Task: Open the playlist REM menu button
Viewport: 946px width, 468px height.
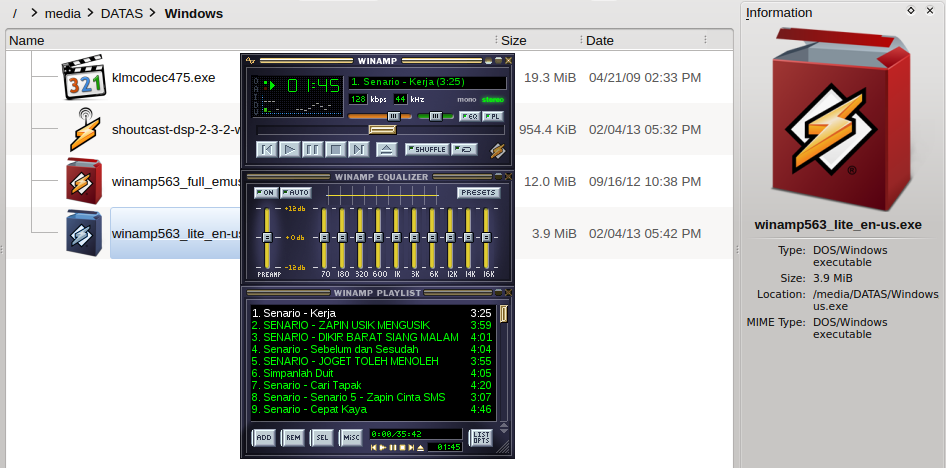Action: pos(293,438)
